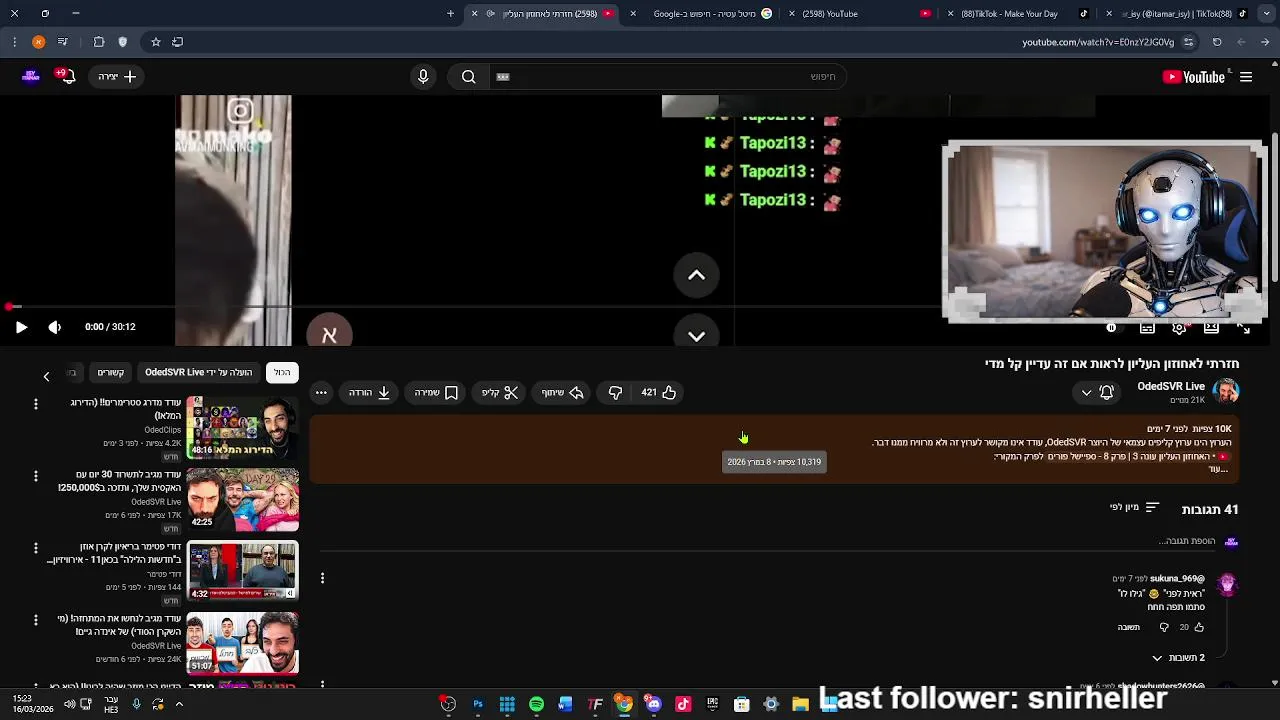Reply to sukuna_969's comment via תשובה

tap(1129, 627)
